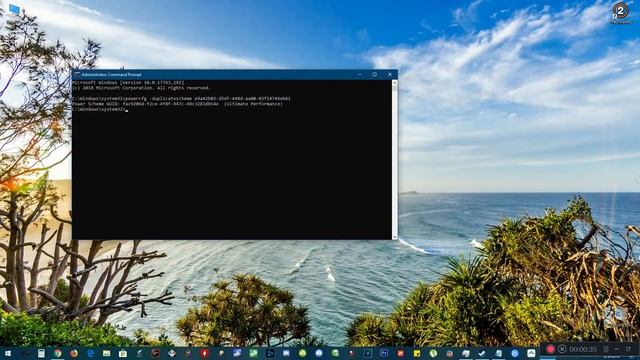Open the red diamond taskbar icon
Image resolution: width=640 pixels, height=360 pixels.
(204, 353)
